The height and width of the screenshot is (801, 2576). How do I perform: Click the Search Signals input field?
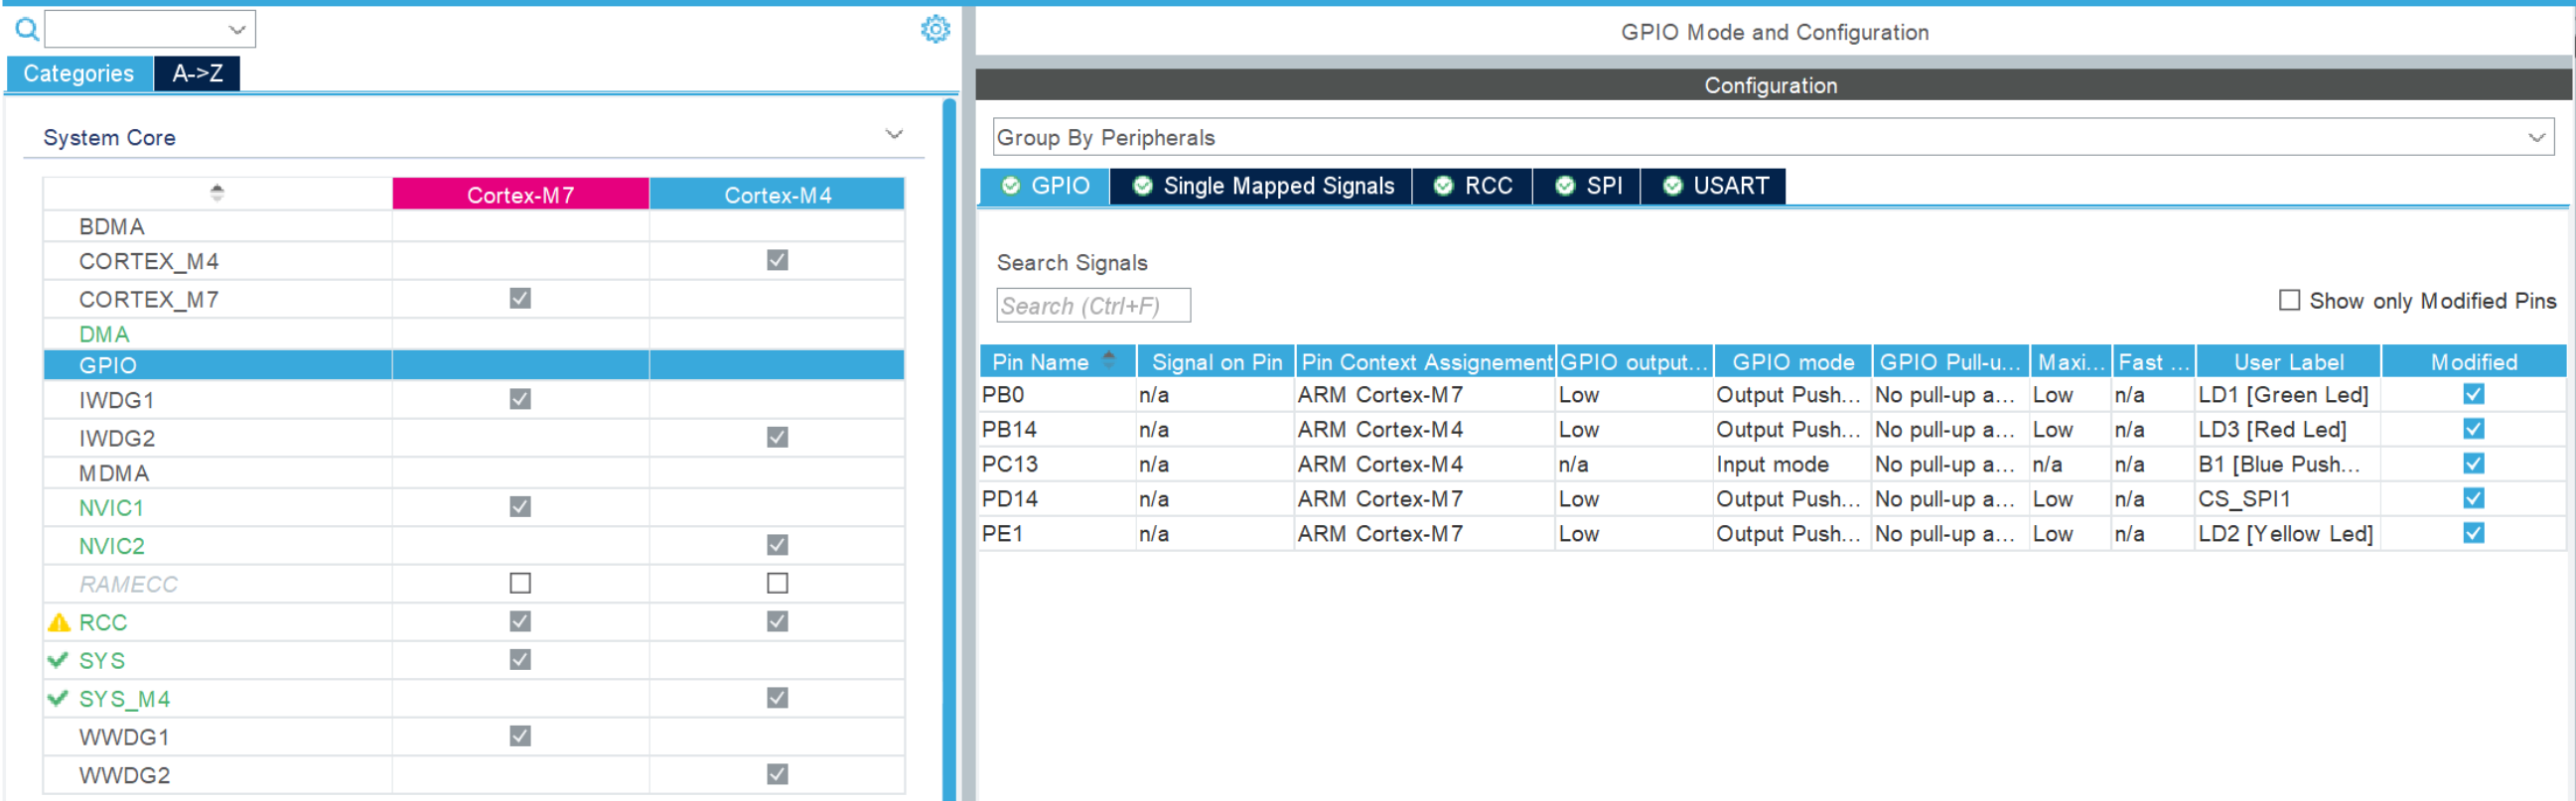click(x=1093, y=306)
